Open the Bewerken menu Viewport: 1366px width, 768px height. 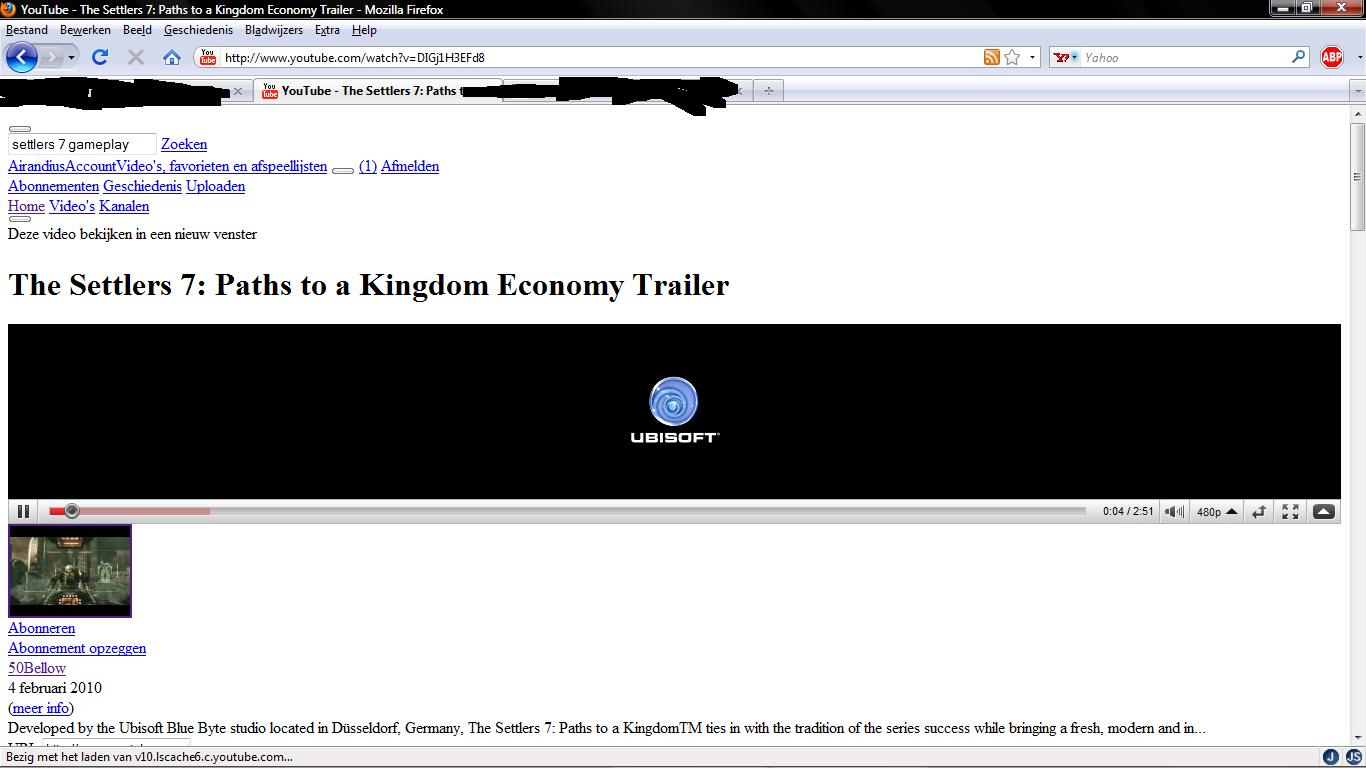[x=85, y=30]
